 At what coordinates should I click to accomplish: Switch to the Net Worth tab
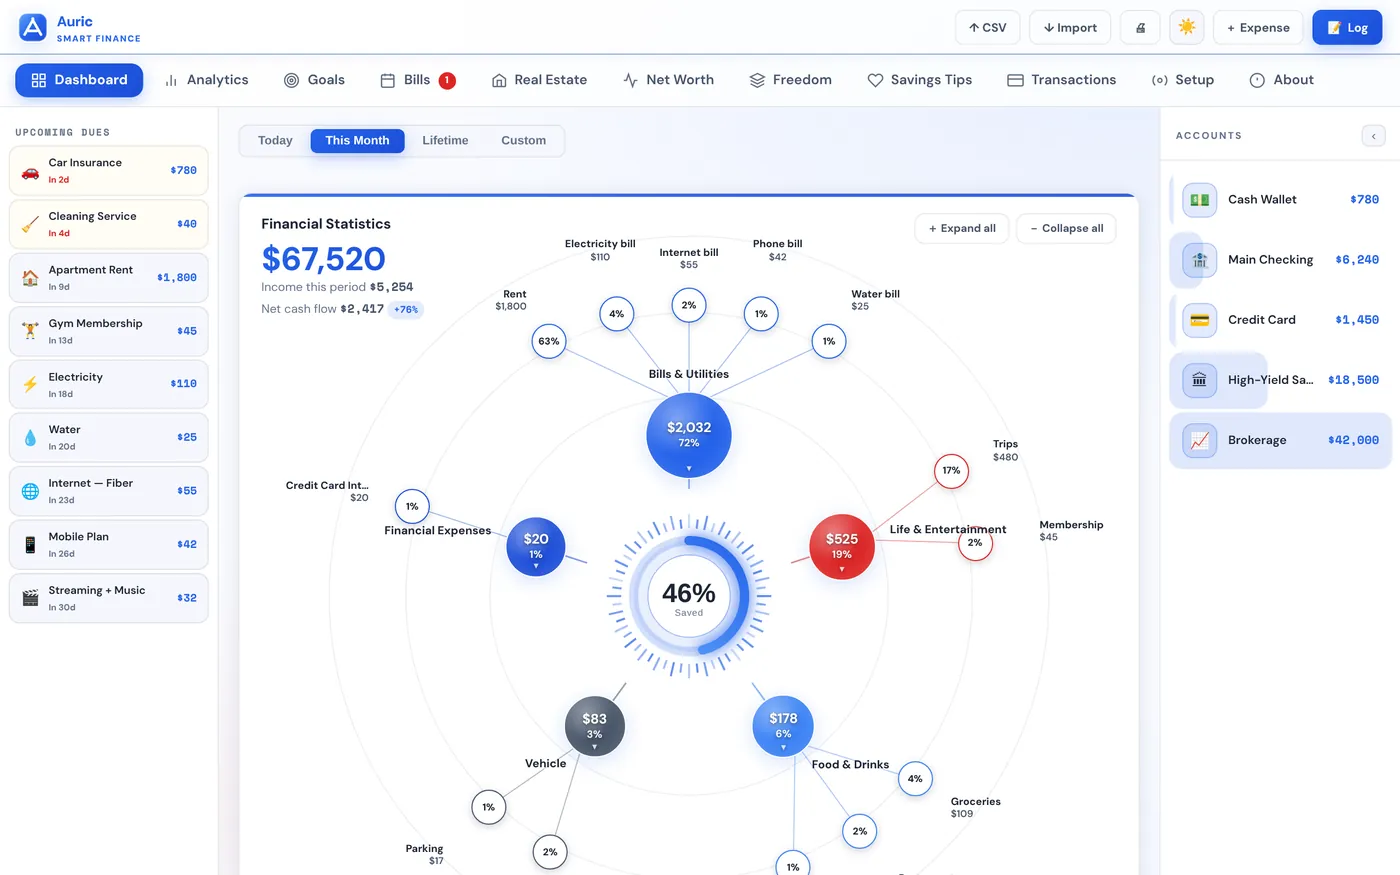[x=668, y=80]
